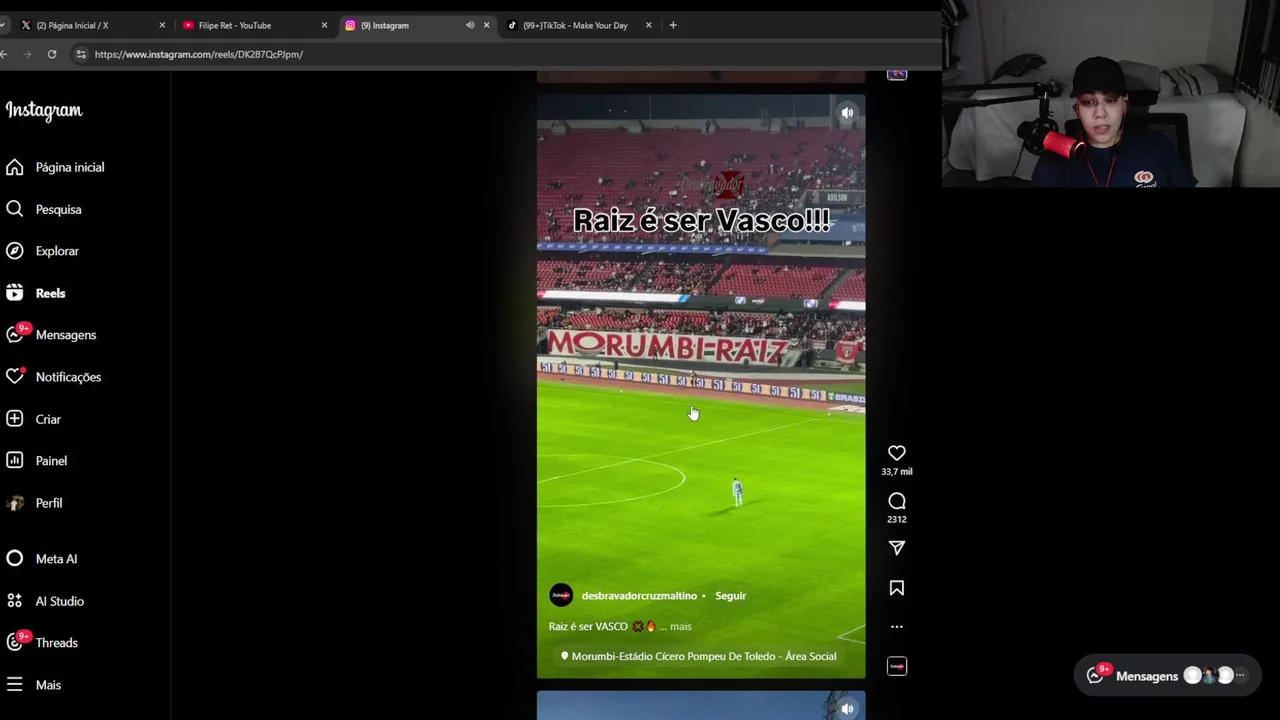Open the site information icon in address bar
The height and width of the screenshot is (720, 1280).
click(81, 54)
